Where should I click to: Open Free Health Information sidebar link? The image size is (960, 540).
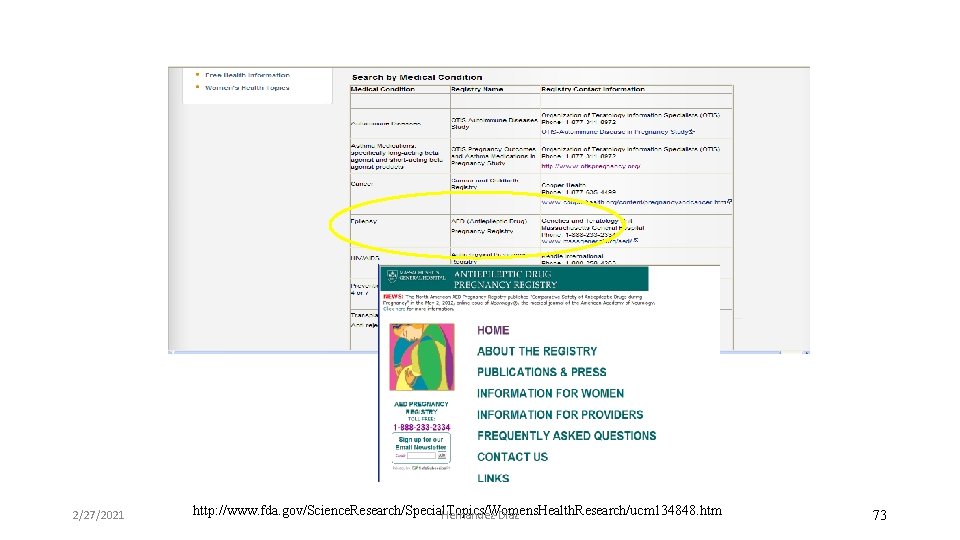(247, 75)
